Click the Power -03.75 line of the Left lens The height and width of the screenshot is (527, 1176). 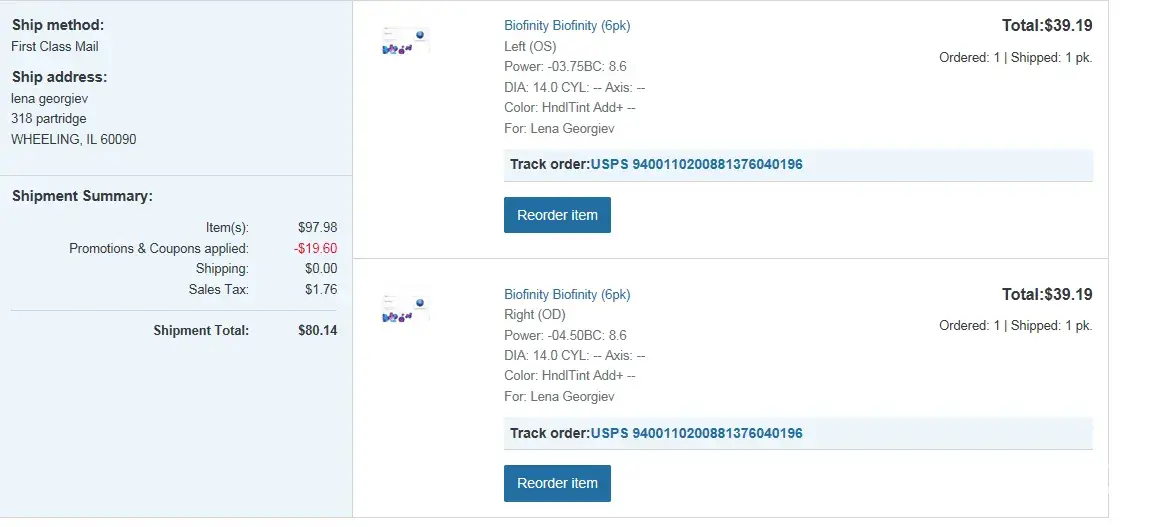click(565, 66)
